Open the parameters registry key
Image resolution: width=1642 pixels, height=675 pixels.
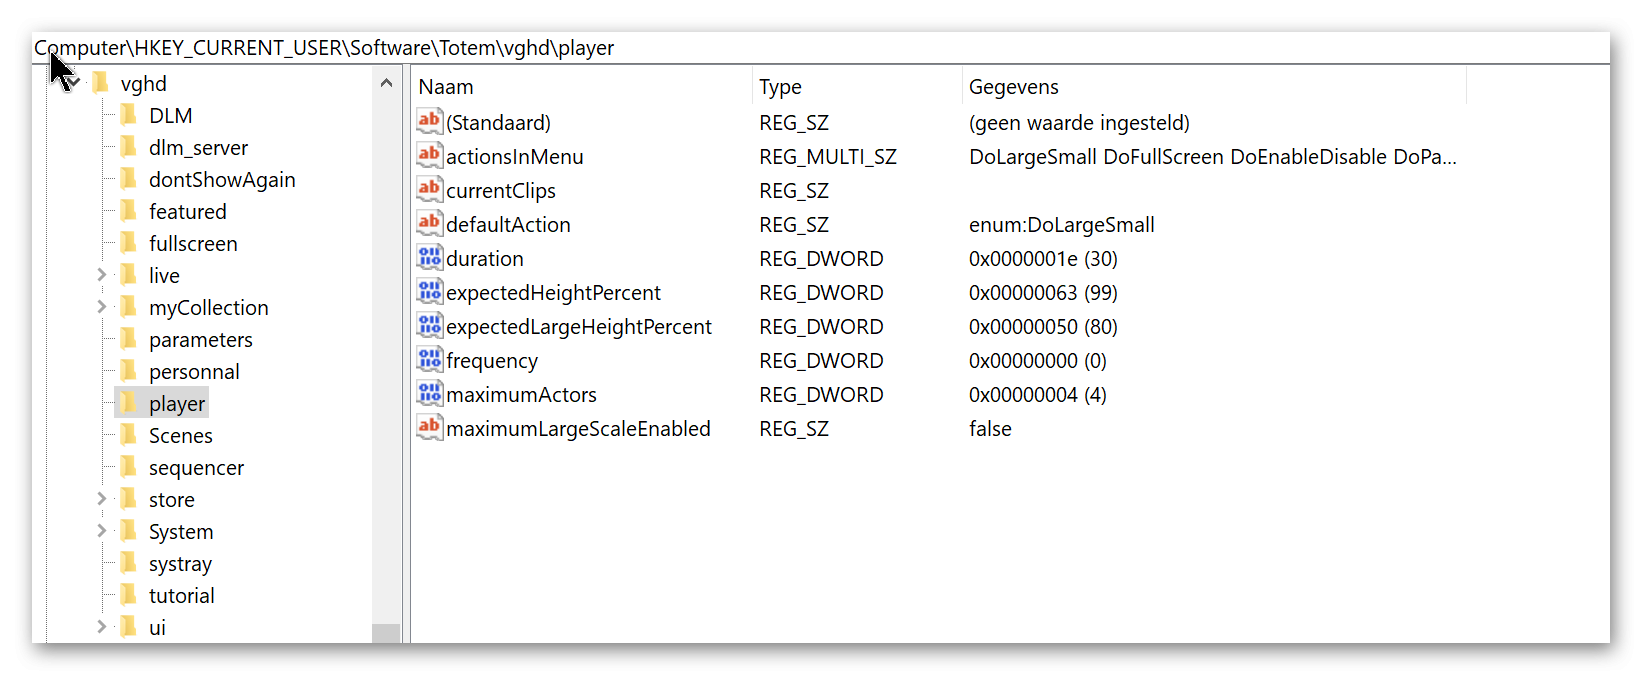point(201,340)
